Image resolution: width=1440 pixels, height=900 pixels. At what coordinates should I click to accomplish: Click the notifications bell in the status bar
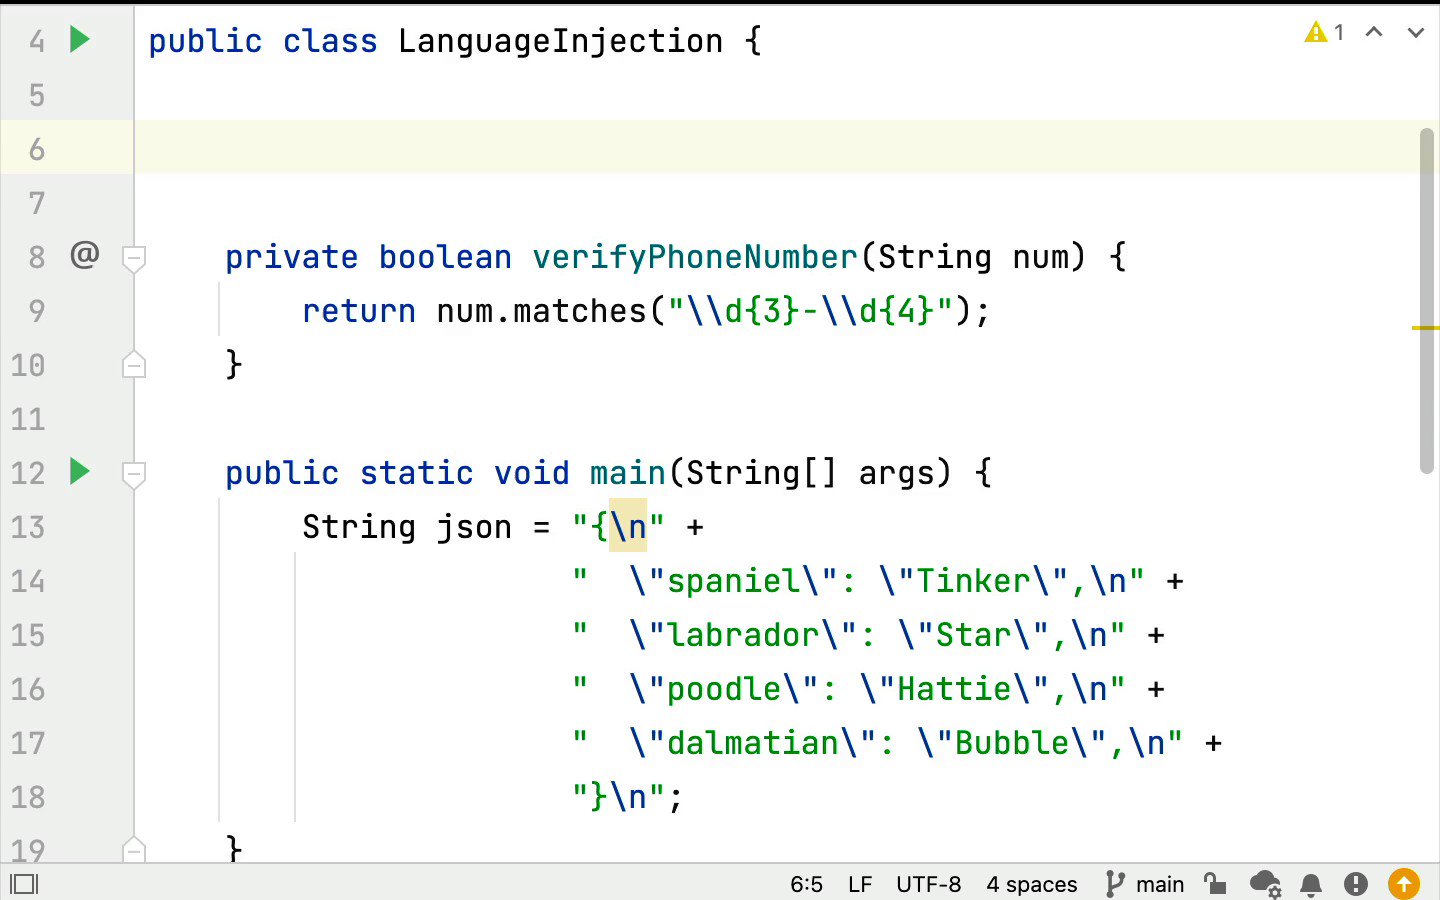click(x=1310, y=884)
